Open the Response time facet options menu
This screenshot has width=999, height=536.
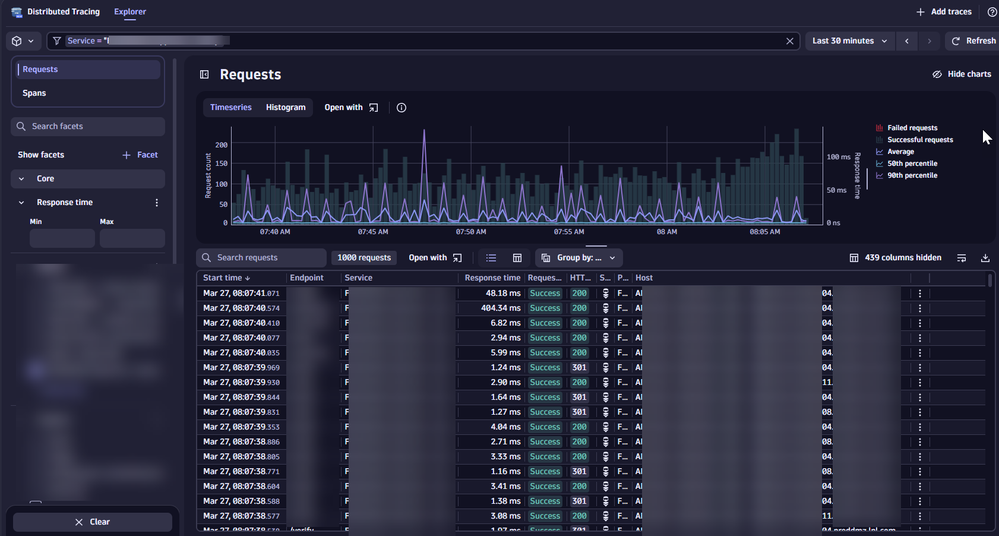156,202
